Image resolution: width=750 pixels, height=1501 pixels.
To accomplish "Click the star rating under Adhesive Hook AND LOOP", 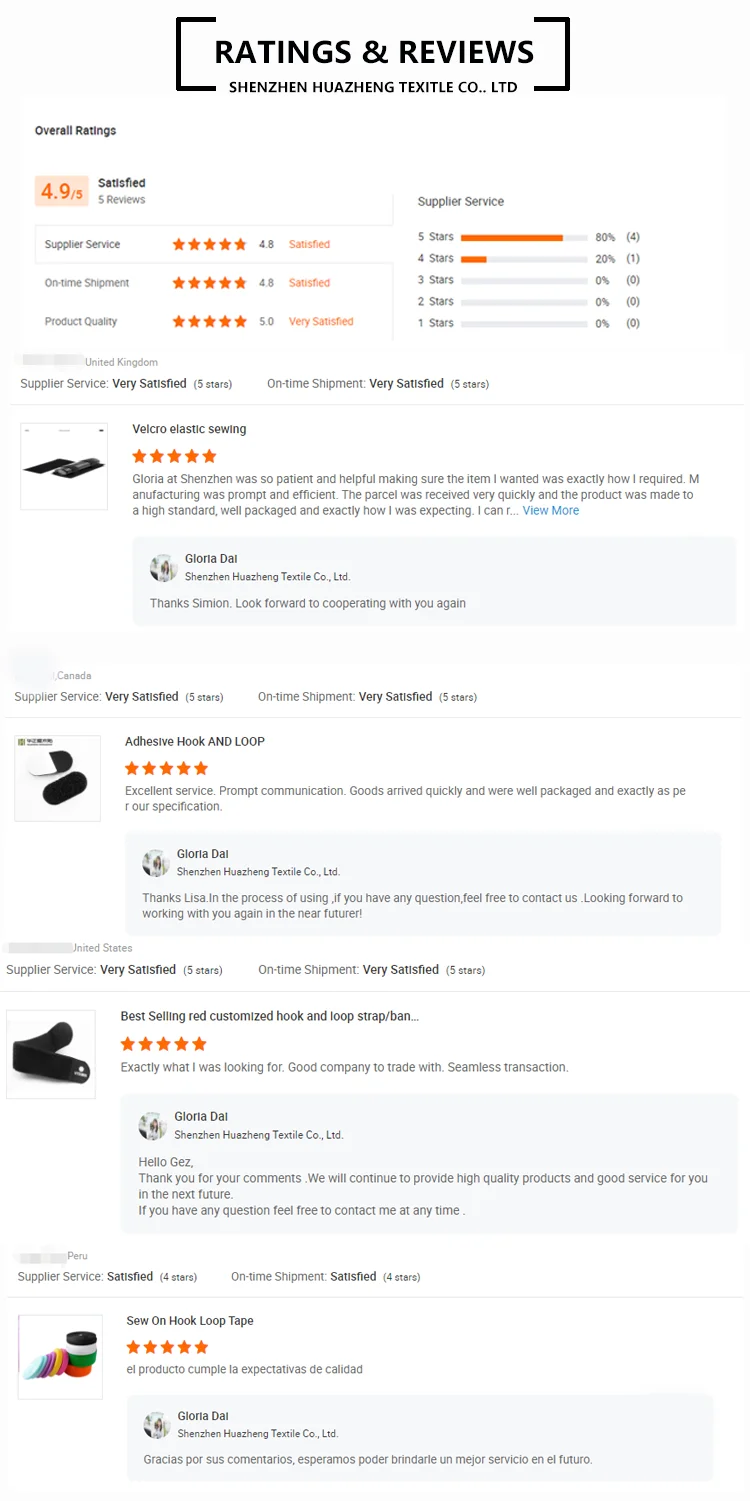I will point(166,768).
